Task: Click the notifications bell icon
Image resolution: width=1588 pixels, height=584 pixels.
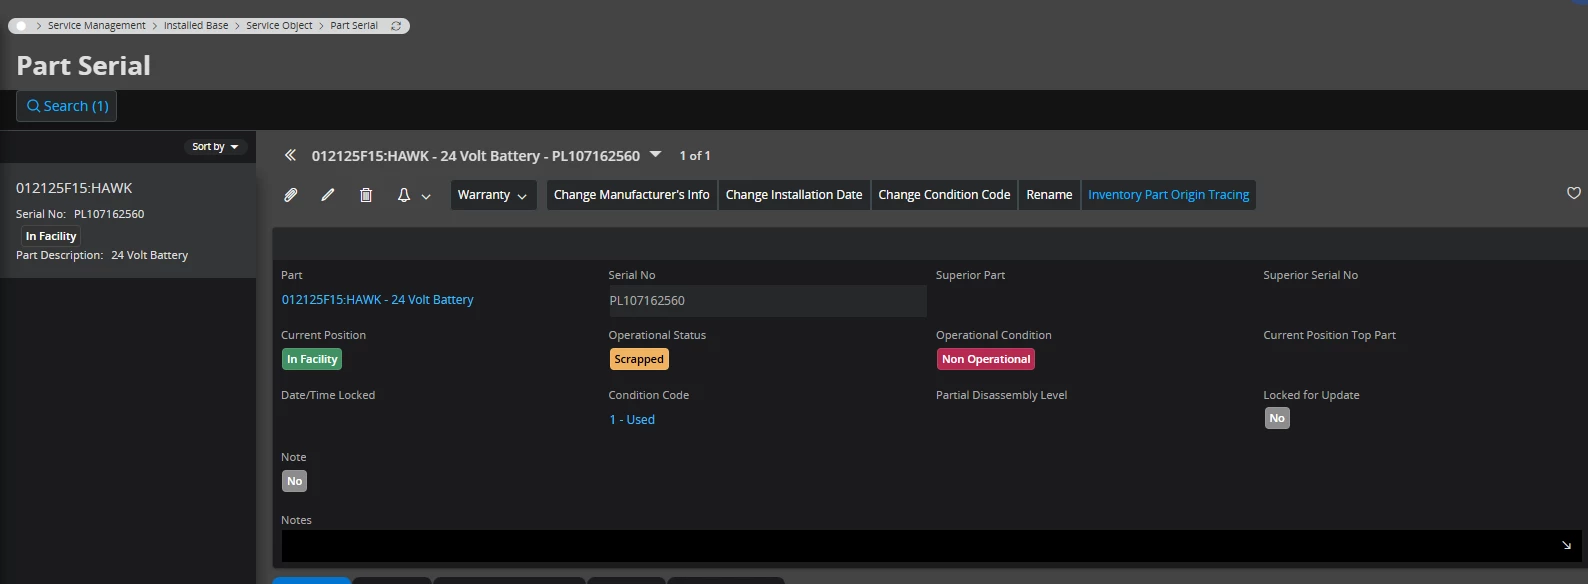Action: (x=404, y=195)
